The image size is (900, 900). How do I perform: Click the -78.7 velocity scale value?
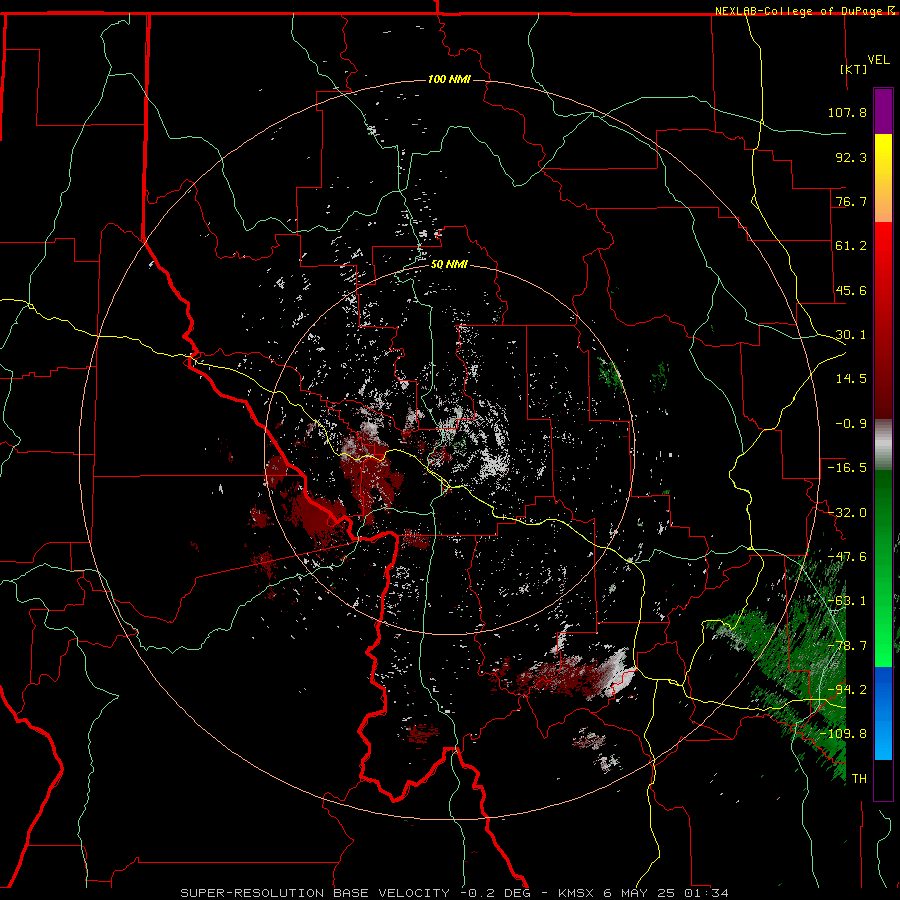(847, 646)
